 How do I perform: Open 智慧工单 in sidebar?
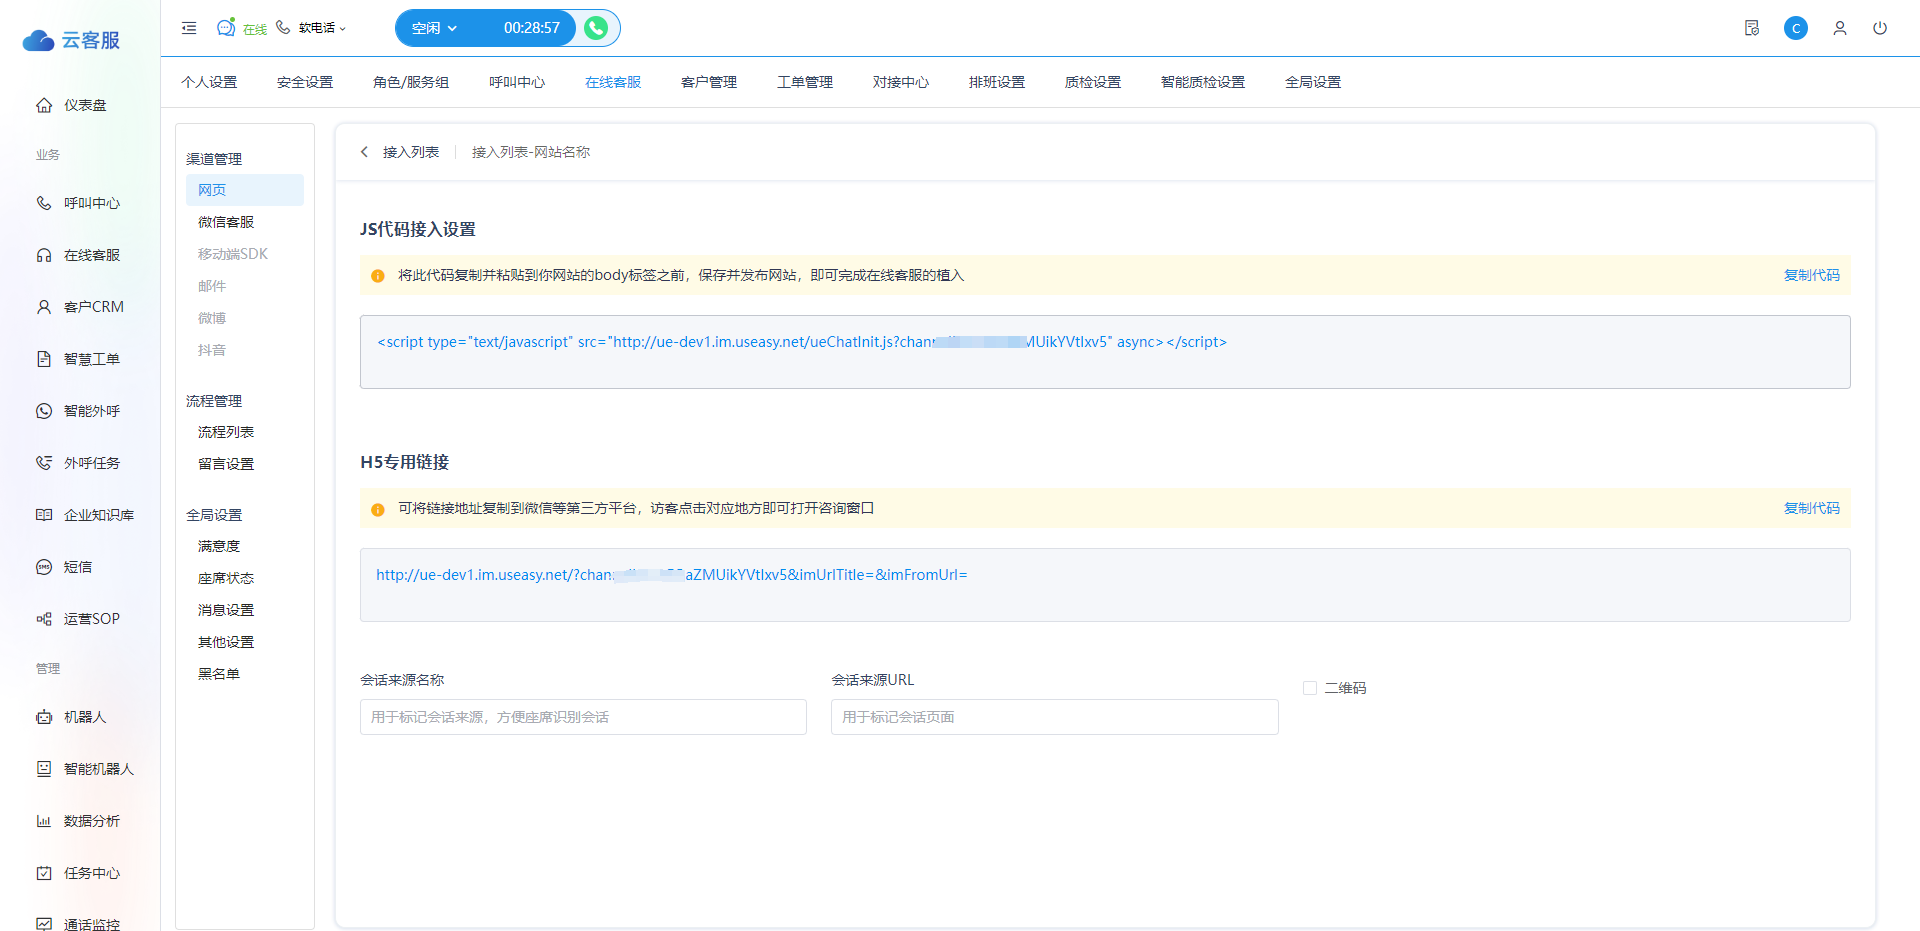(80, 359)
